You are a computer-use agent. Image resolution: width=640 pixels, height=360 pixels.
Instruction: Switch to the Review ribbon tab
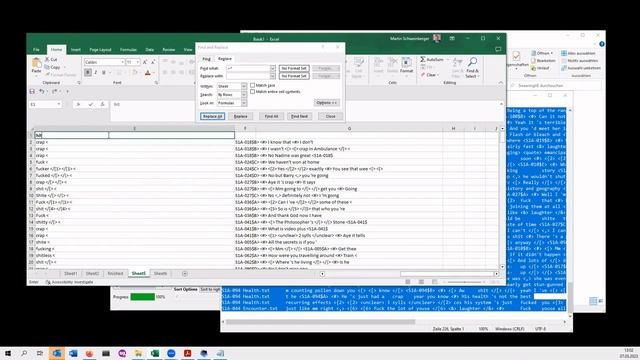(169, 49)
